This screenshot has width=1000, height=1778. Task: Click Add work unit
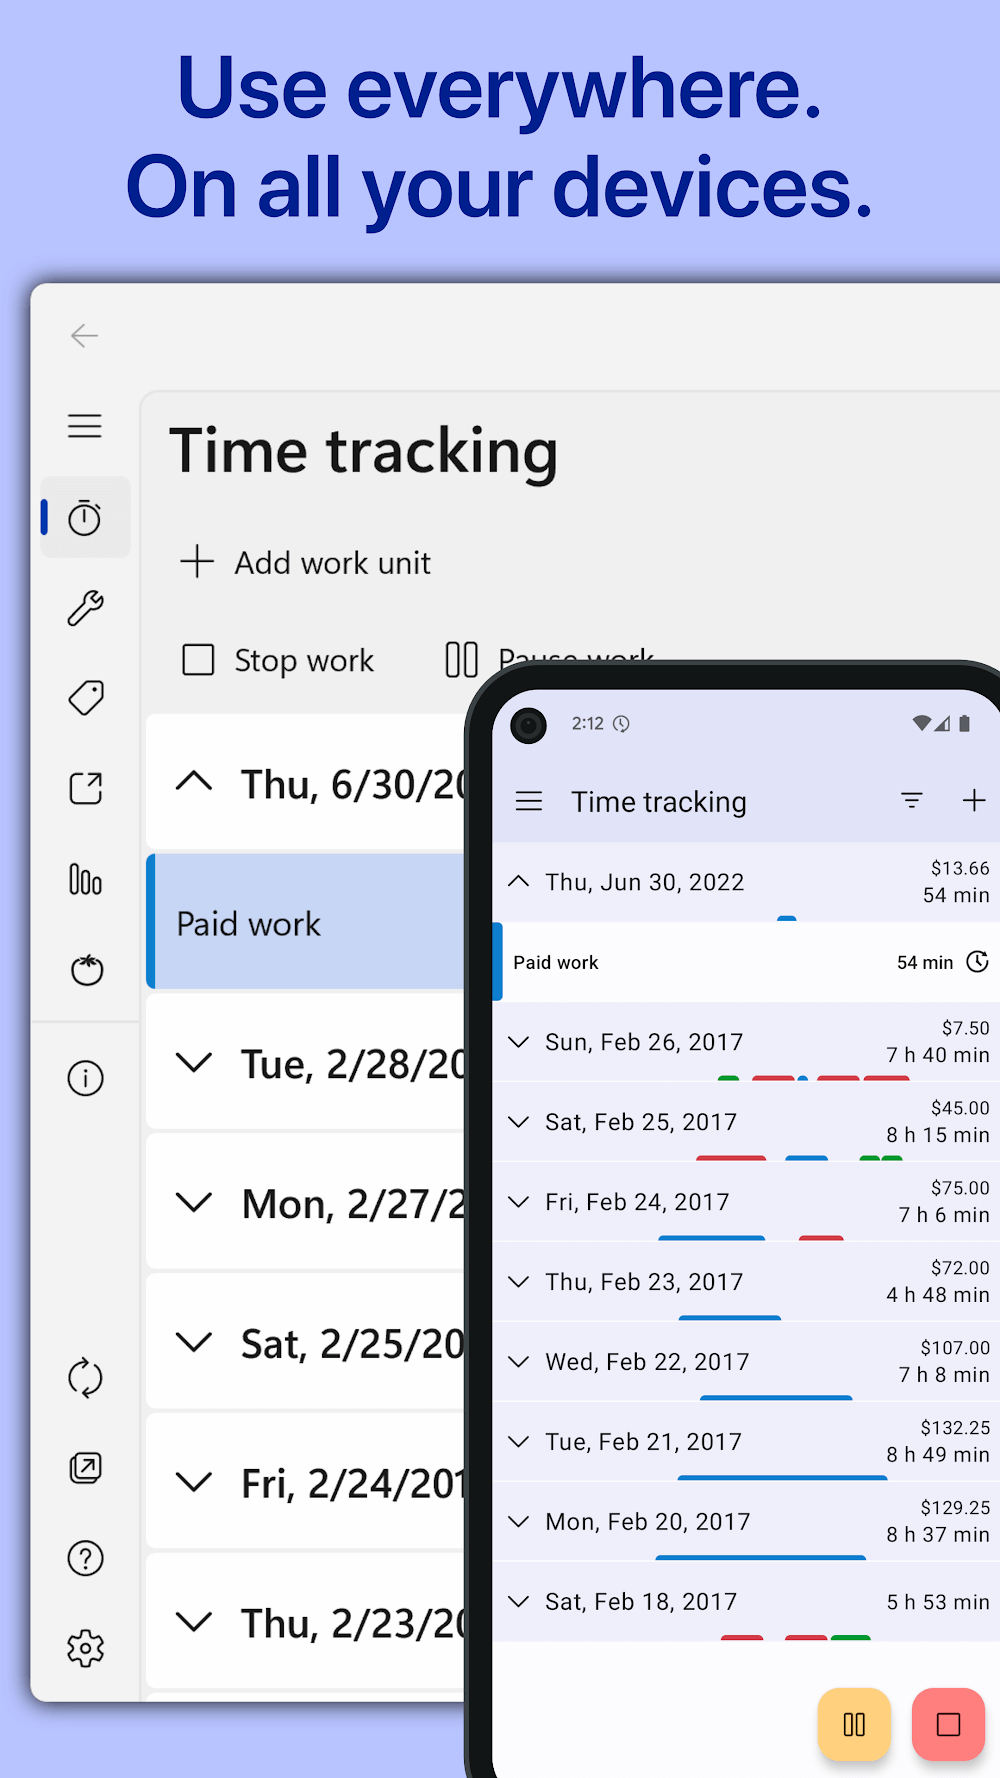[x=306, y=563]
